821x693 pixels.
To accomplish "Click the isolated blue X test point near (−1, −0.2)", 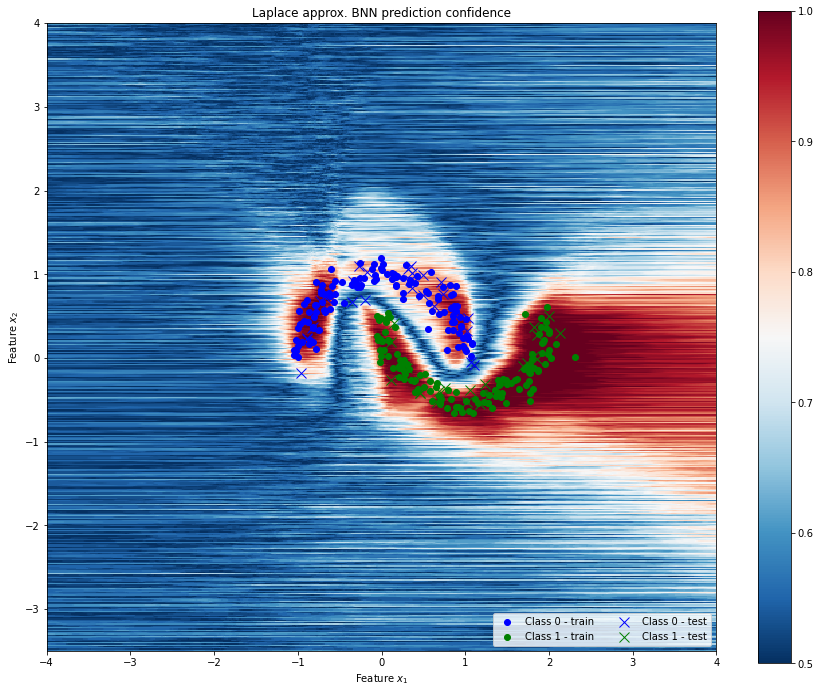I will [301, 373].
